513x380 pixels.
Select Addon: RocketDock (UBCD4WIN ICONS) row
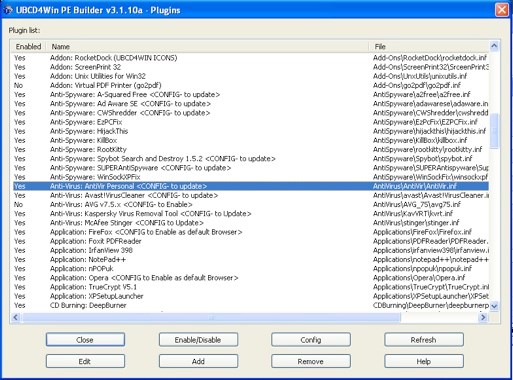(251, 58)
